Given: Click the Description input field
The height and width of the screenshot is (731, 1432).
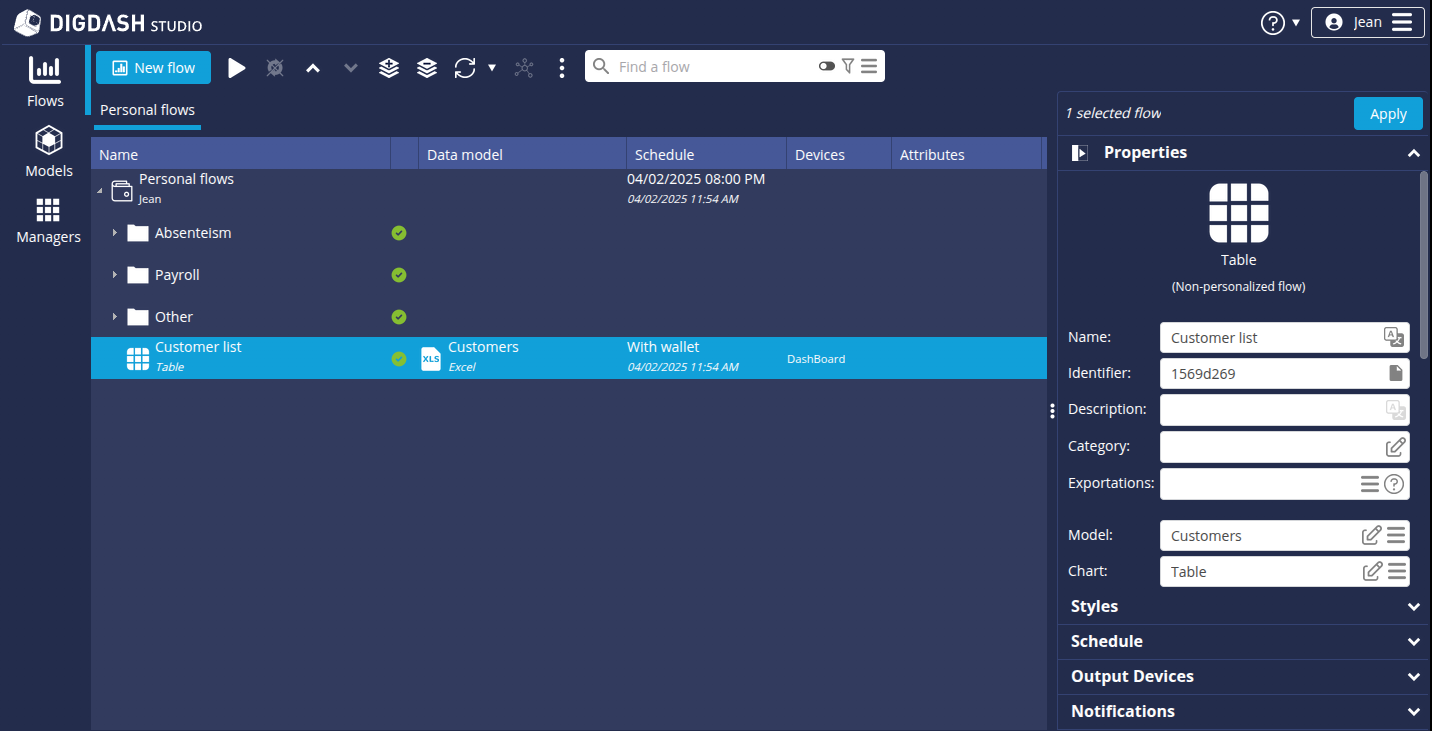Looking at the screenshot, I should pyautogui.click(x=1270, y=409).
